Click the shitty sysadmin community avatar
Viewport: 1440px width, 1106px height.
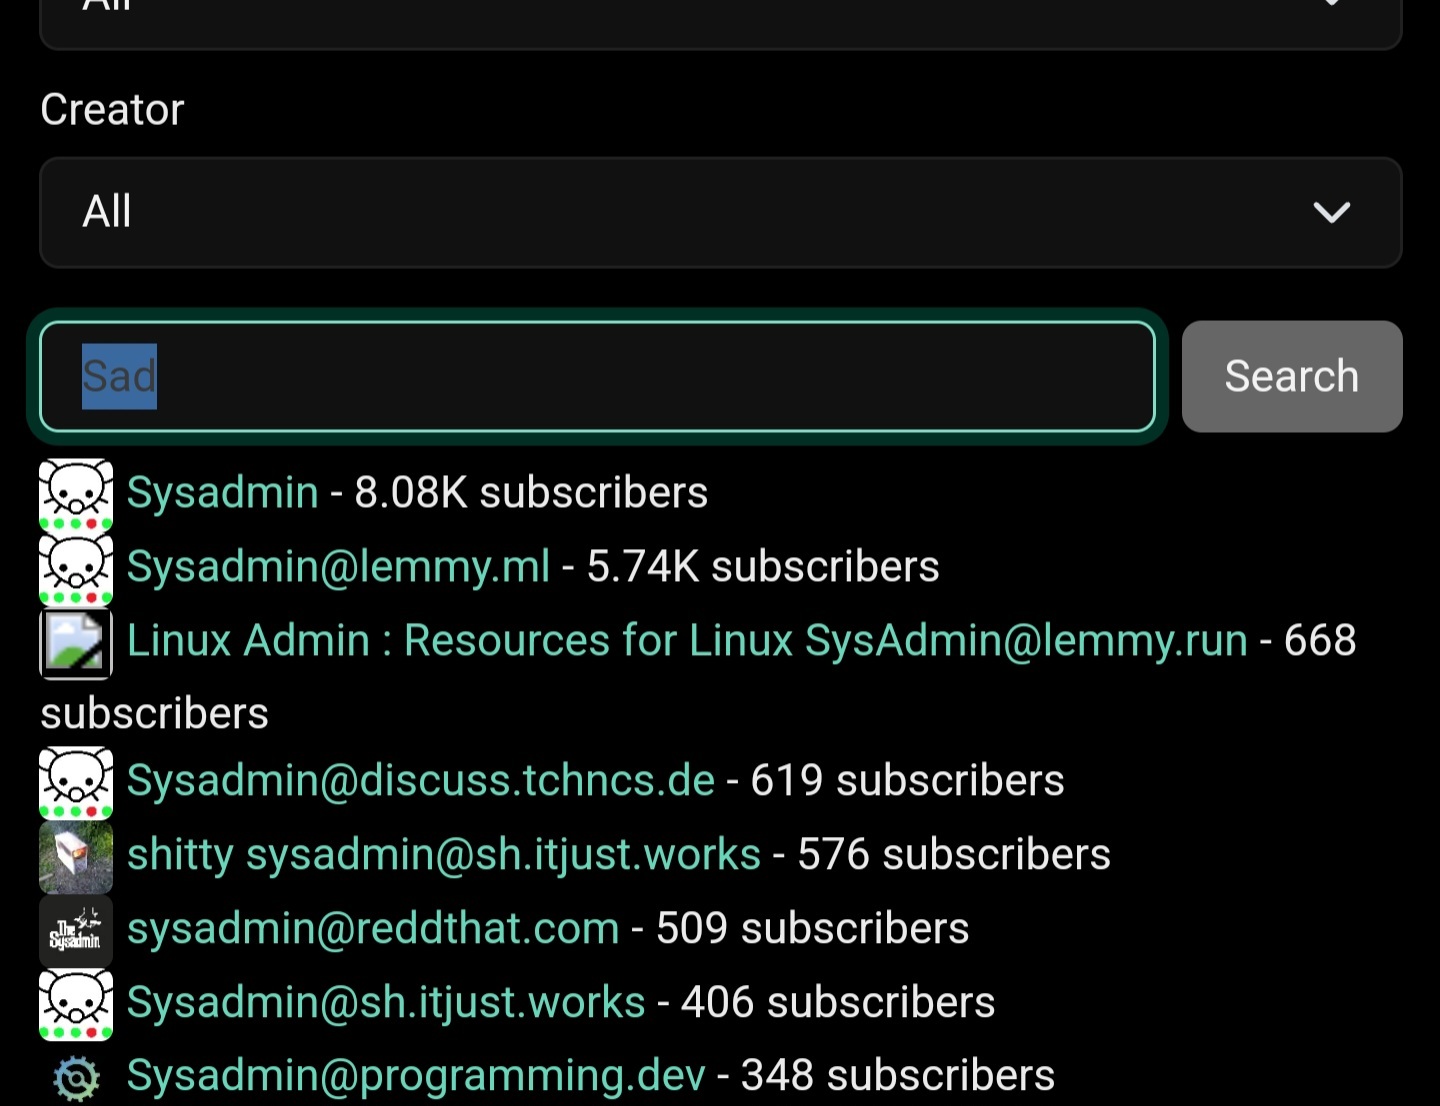coord(76,856)
